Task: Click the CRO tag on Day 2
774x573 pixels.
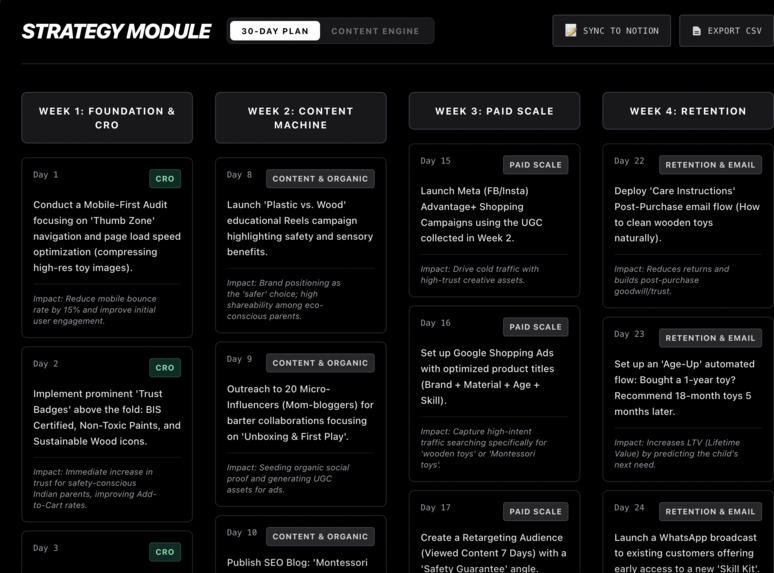Action: click(165, 368)
